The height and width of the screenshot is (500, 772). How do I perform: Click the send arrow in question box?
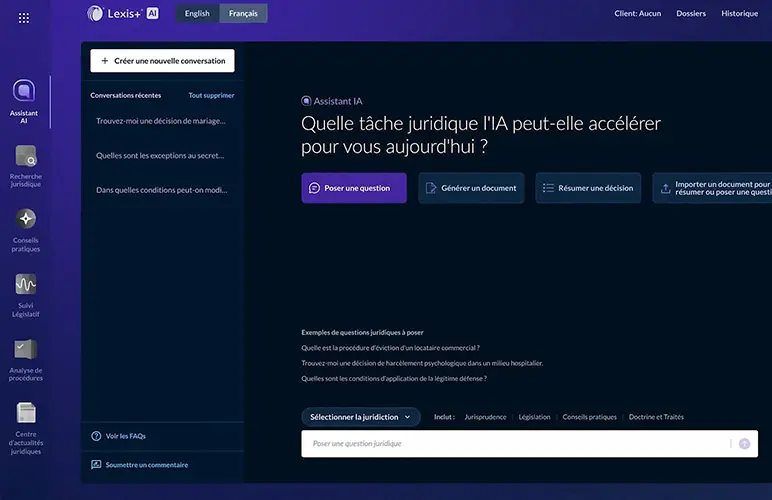click(744, 444)
